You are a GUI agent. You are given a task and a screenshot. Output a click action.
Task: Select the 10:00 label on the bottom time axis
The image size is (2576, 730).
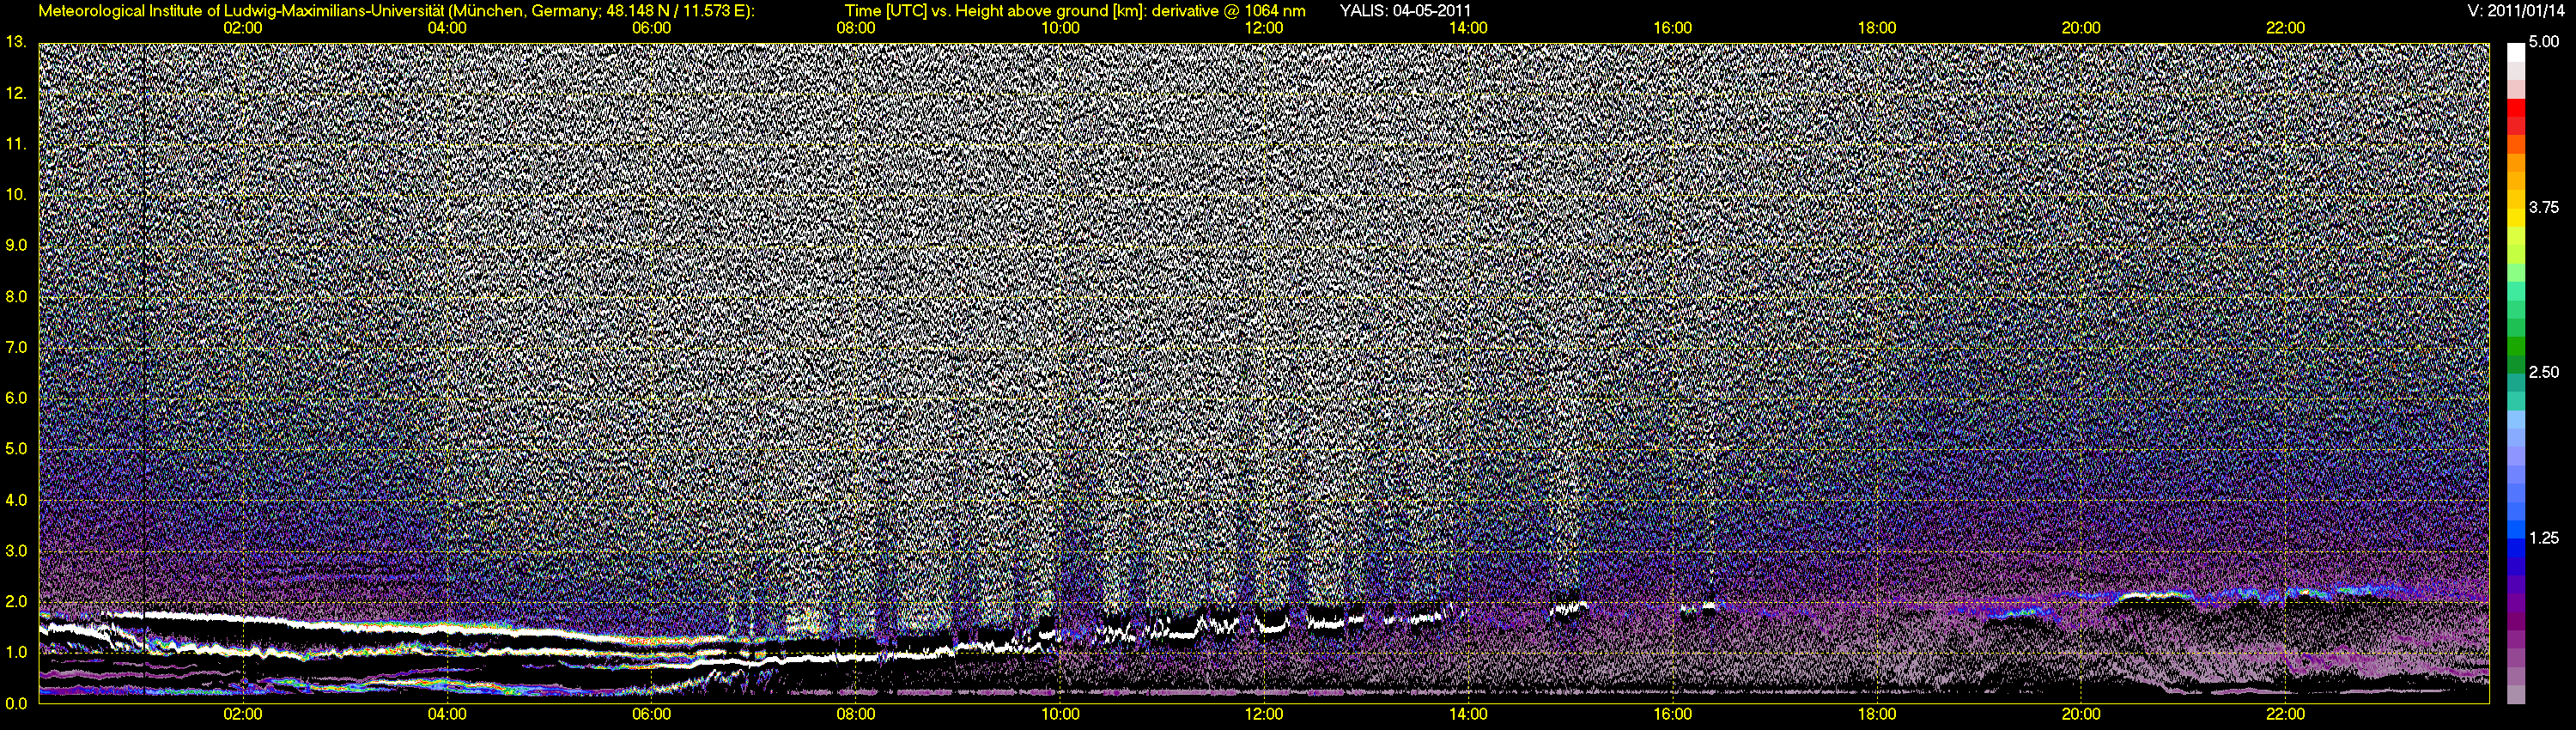pos(1060,715)
